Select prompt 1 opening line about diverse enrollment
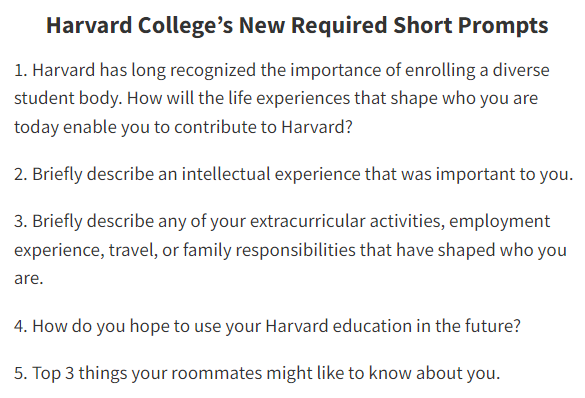The width and height of the screenshot is (585, 398). click(282, 70)
